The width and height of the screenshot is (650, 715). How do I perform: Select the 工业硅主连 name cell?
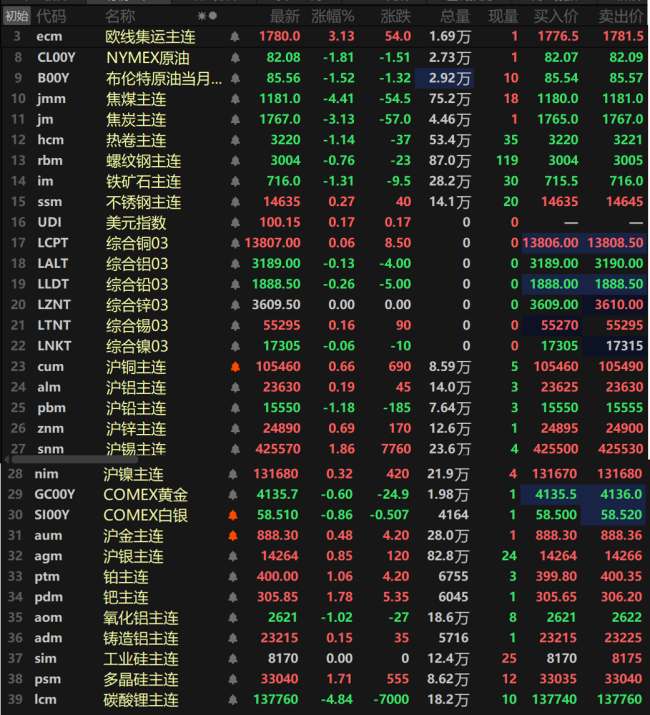(x=141, y=659)
